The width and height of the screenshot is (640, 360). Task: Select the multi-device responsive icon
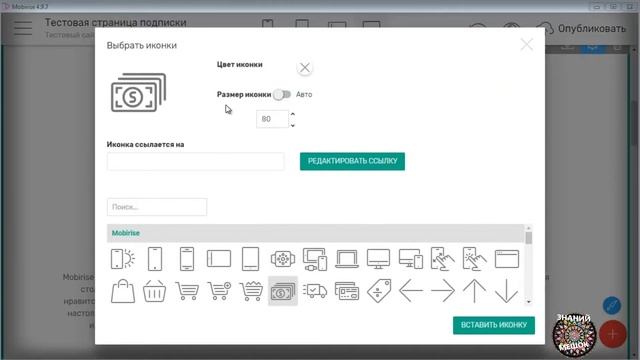(x=315, y=259)
